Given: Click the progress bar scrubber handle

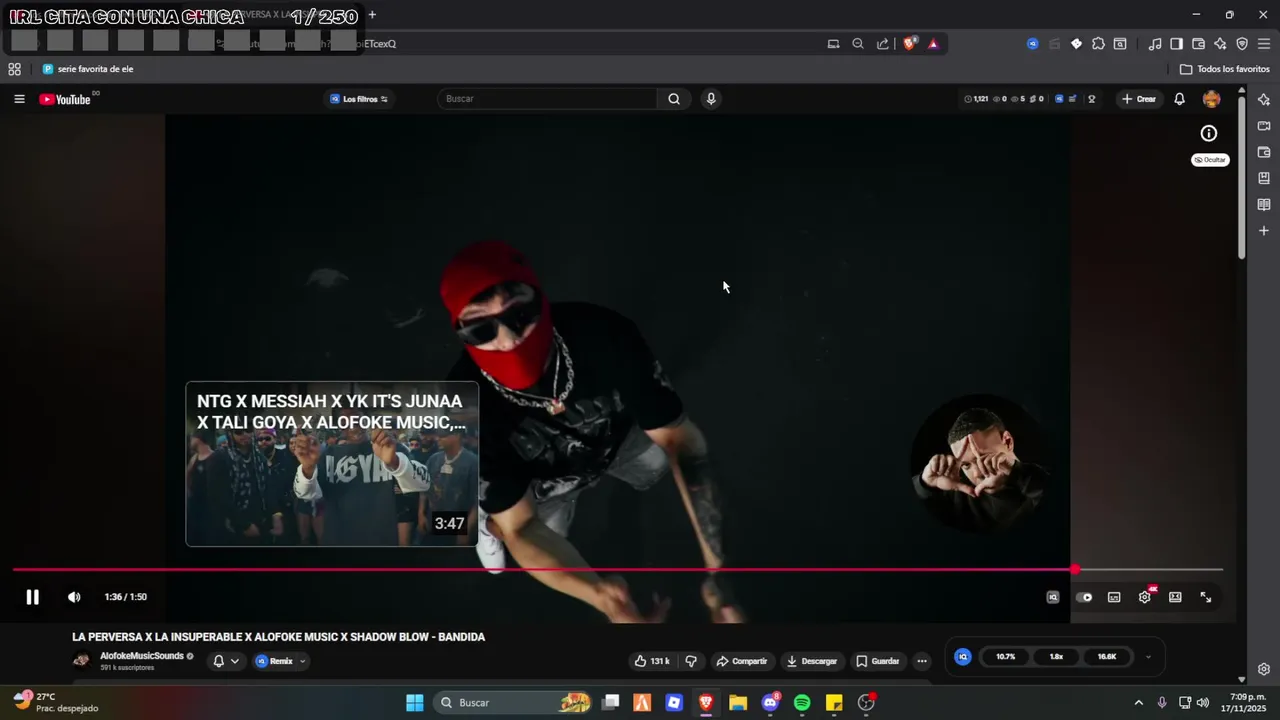Looking at the screenshot, I should pos(1075,570).
